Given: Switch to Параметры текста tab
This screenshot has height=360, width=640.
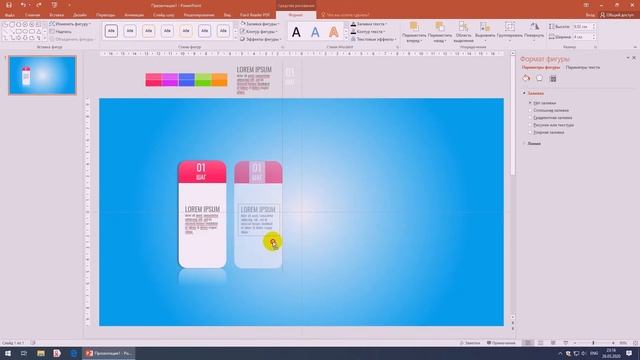Looking at the screenshot, I should [582, 67].
